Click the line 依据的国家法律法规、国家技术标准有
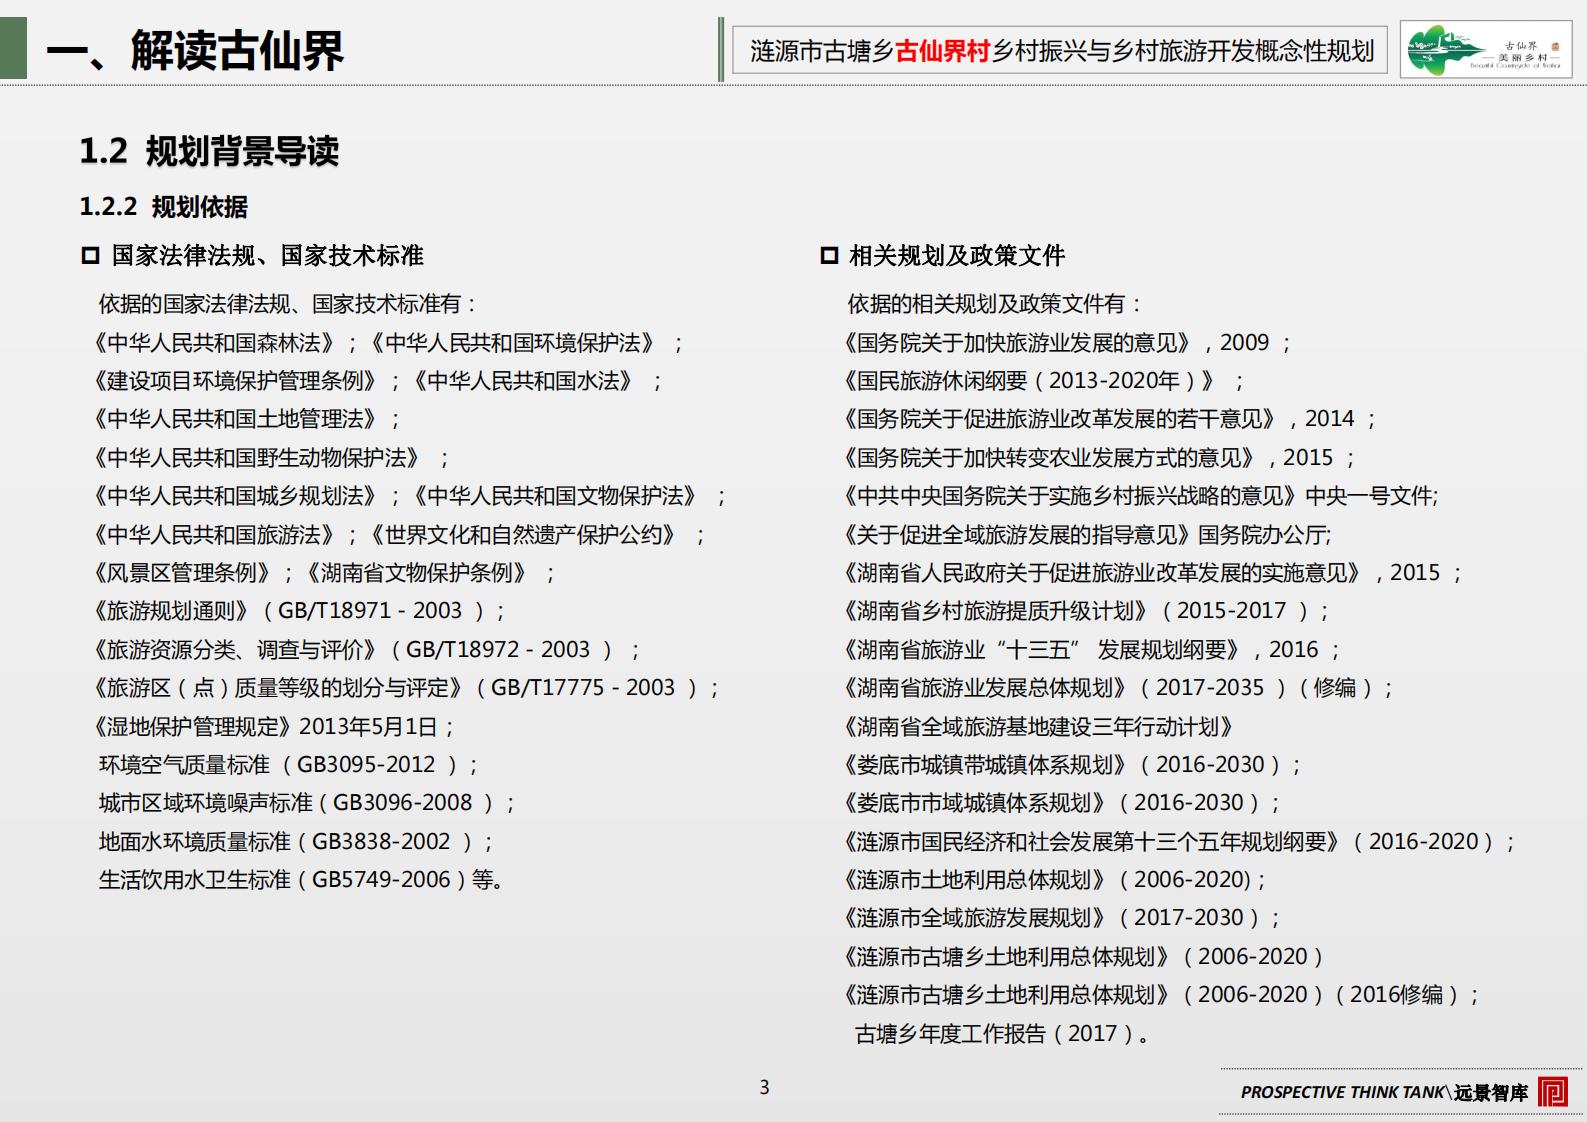The width and height of the screenshot is (1587, 1122). click(x=288, y=304)
